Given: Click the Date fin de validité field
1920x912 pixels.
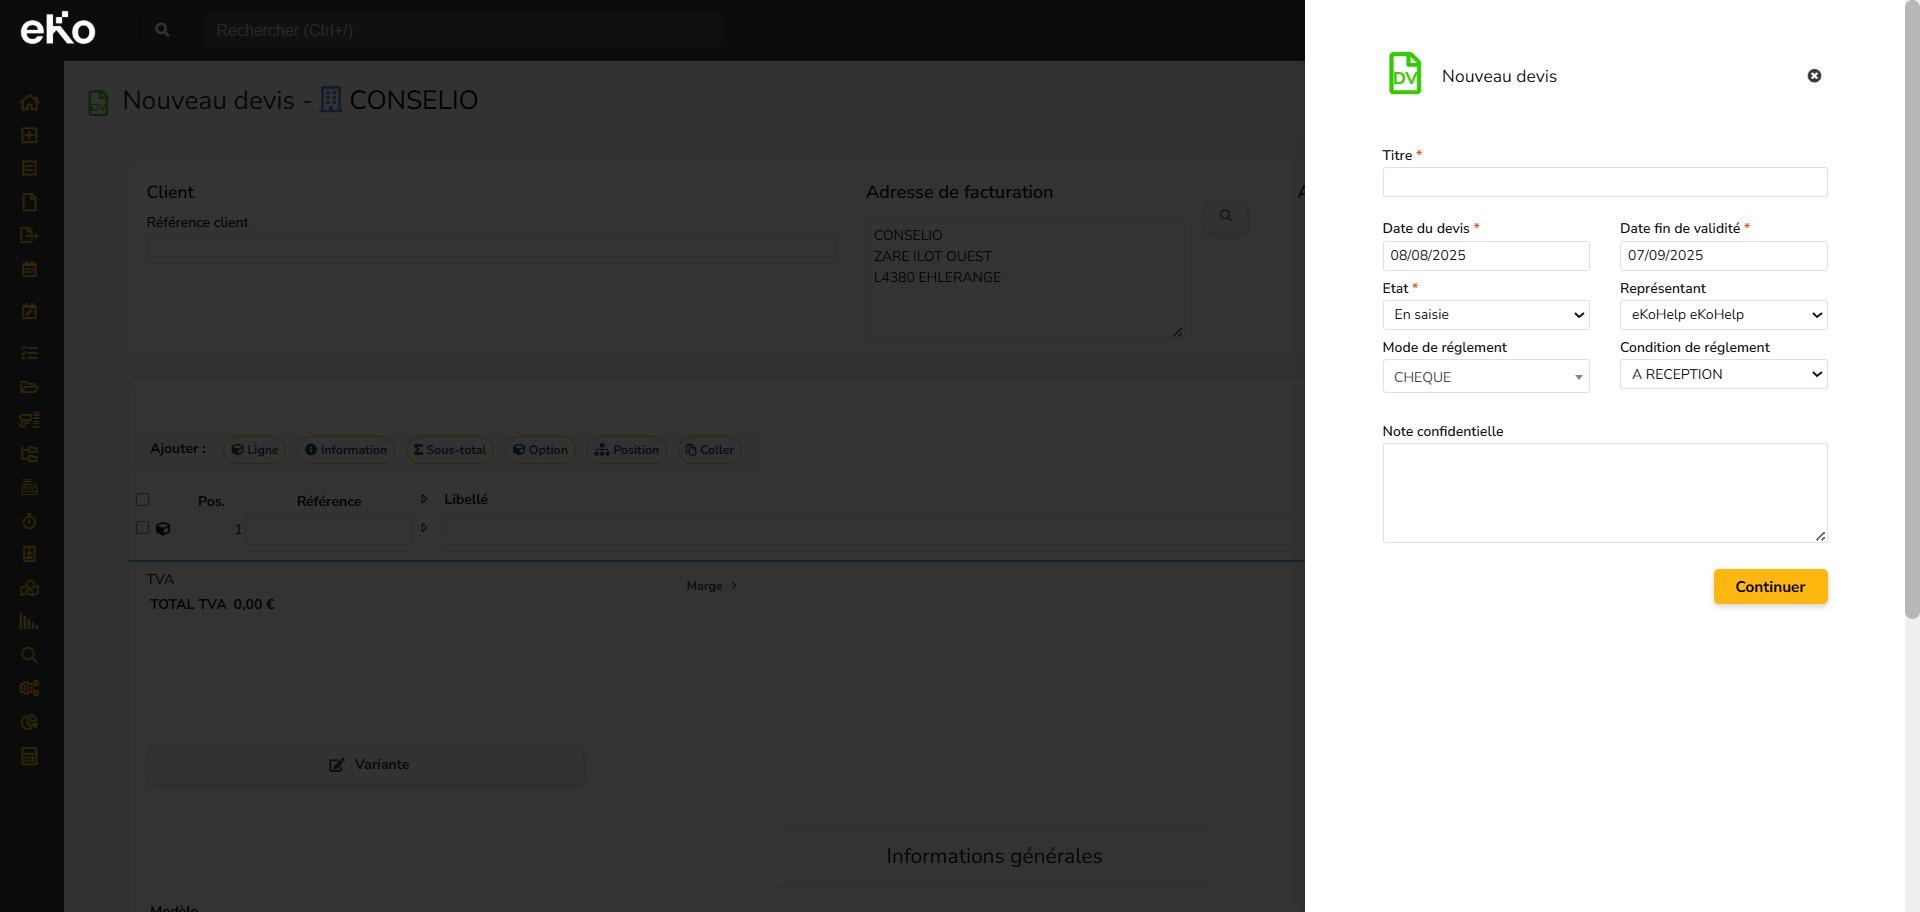Looking at the screenshot, I should pyautogui.click(x=1722, y=256).
